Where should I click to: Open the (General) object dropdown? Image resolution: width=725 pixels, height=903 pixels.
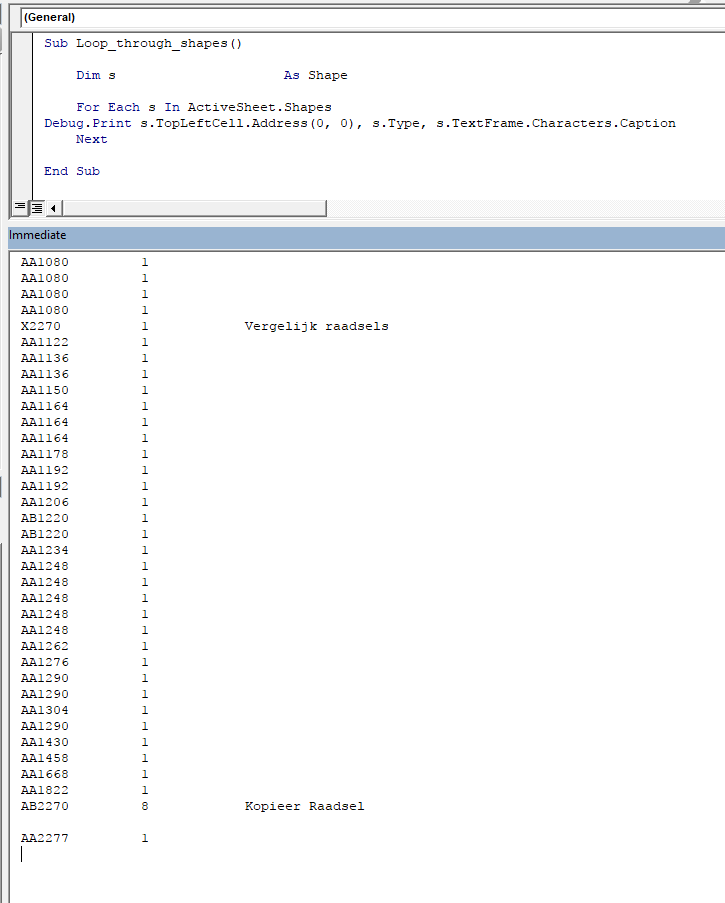coord(373,17)
